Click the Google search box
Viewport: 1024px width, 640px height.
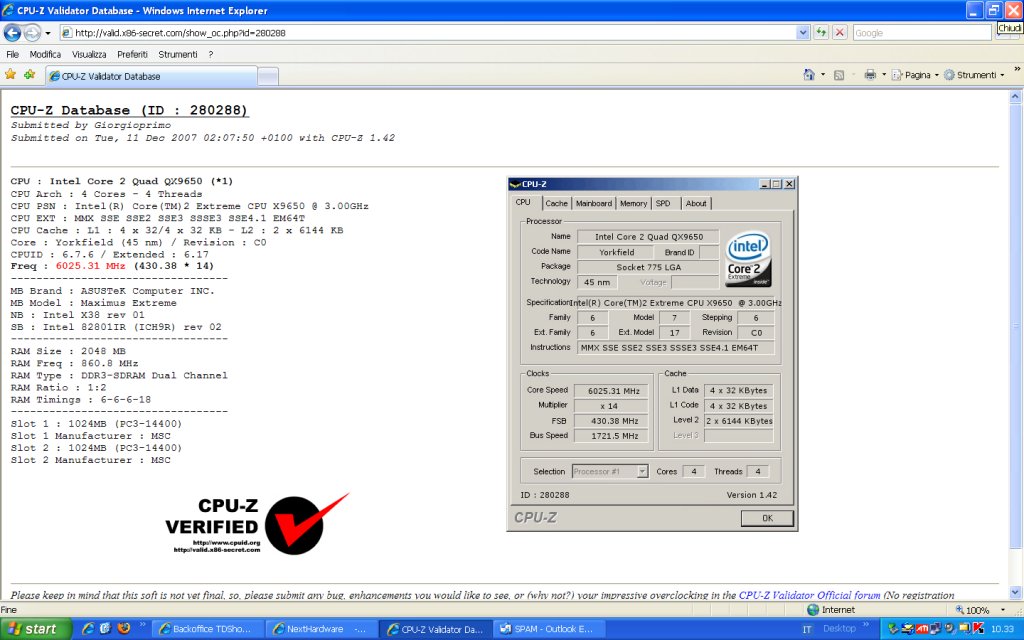[x=921, y=33]
